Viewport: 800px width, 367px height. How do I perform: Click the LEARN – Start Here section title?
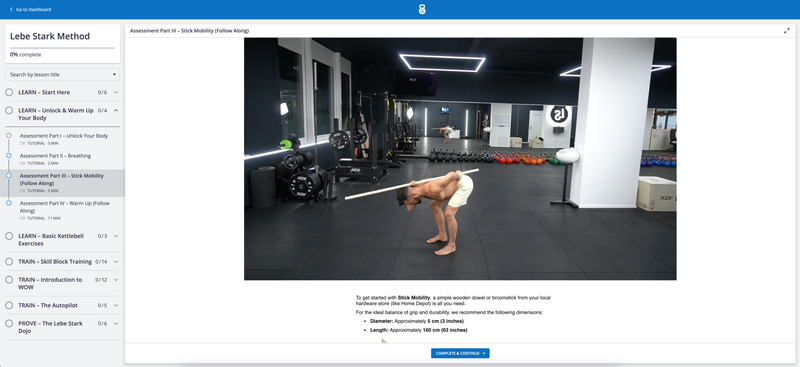pyautogui.click(x=44, y=92)
